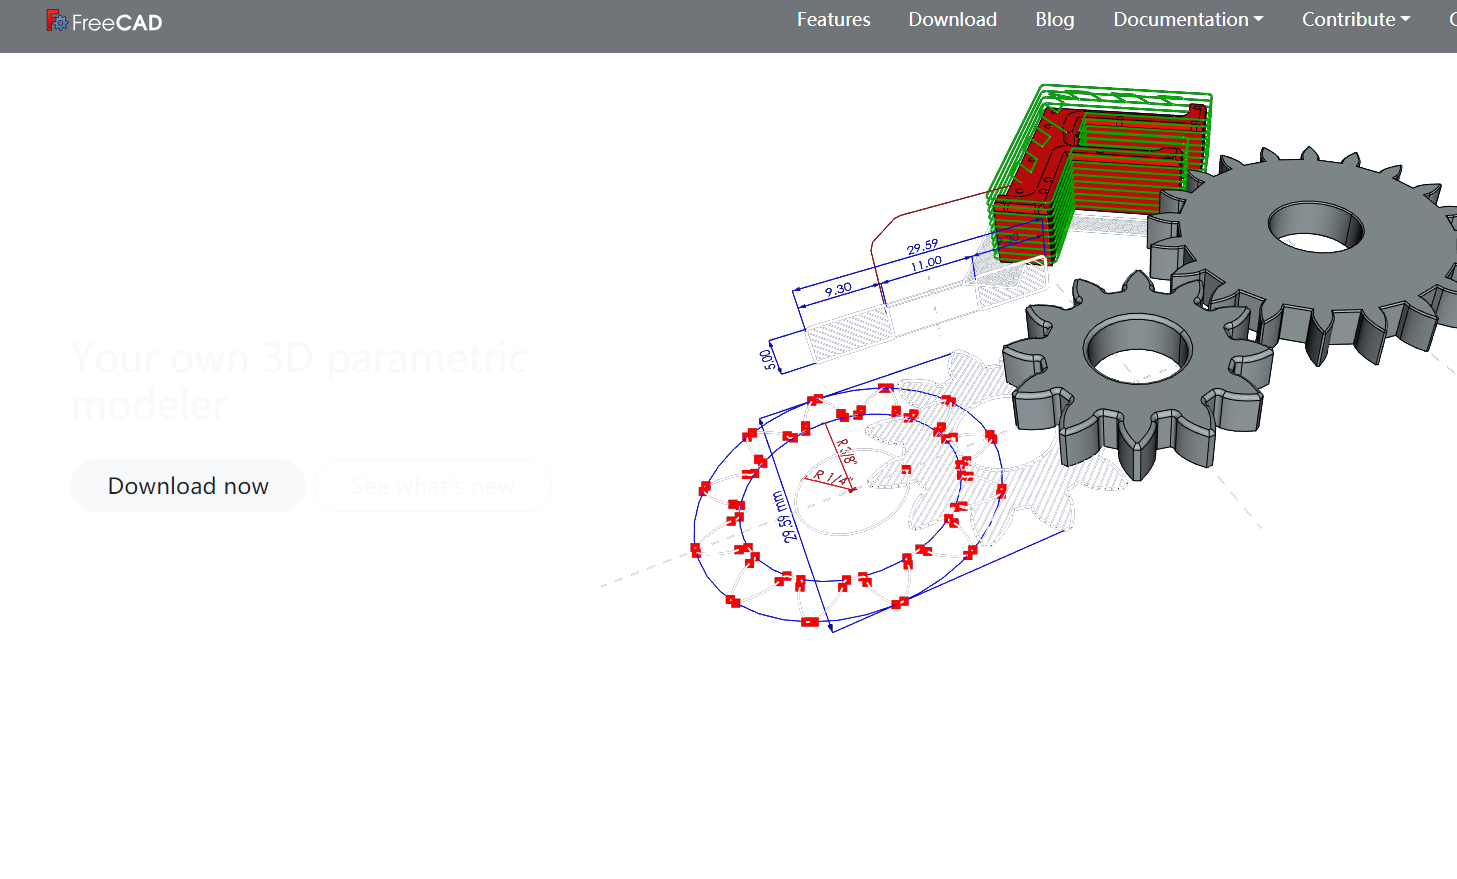Click the 'Your own 3D parametric modeler' heading

298,381
